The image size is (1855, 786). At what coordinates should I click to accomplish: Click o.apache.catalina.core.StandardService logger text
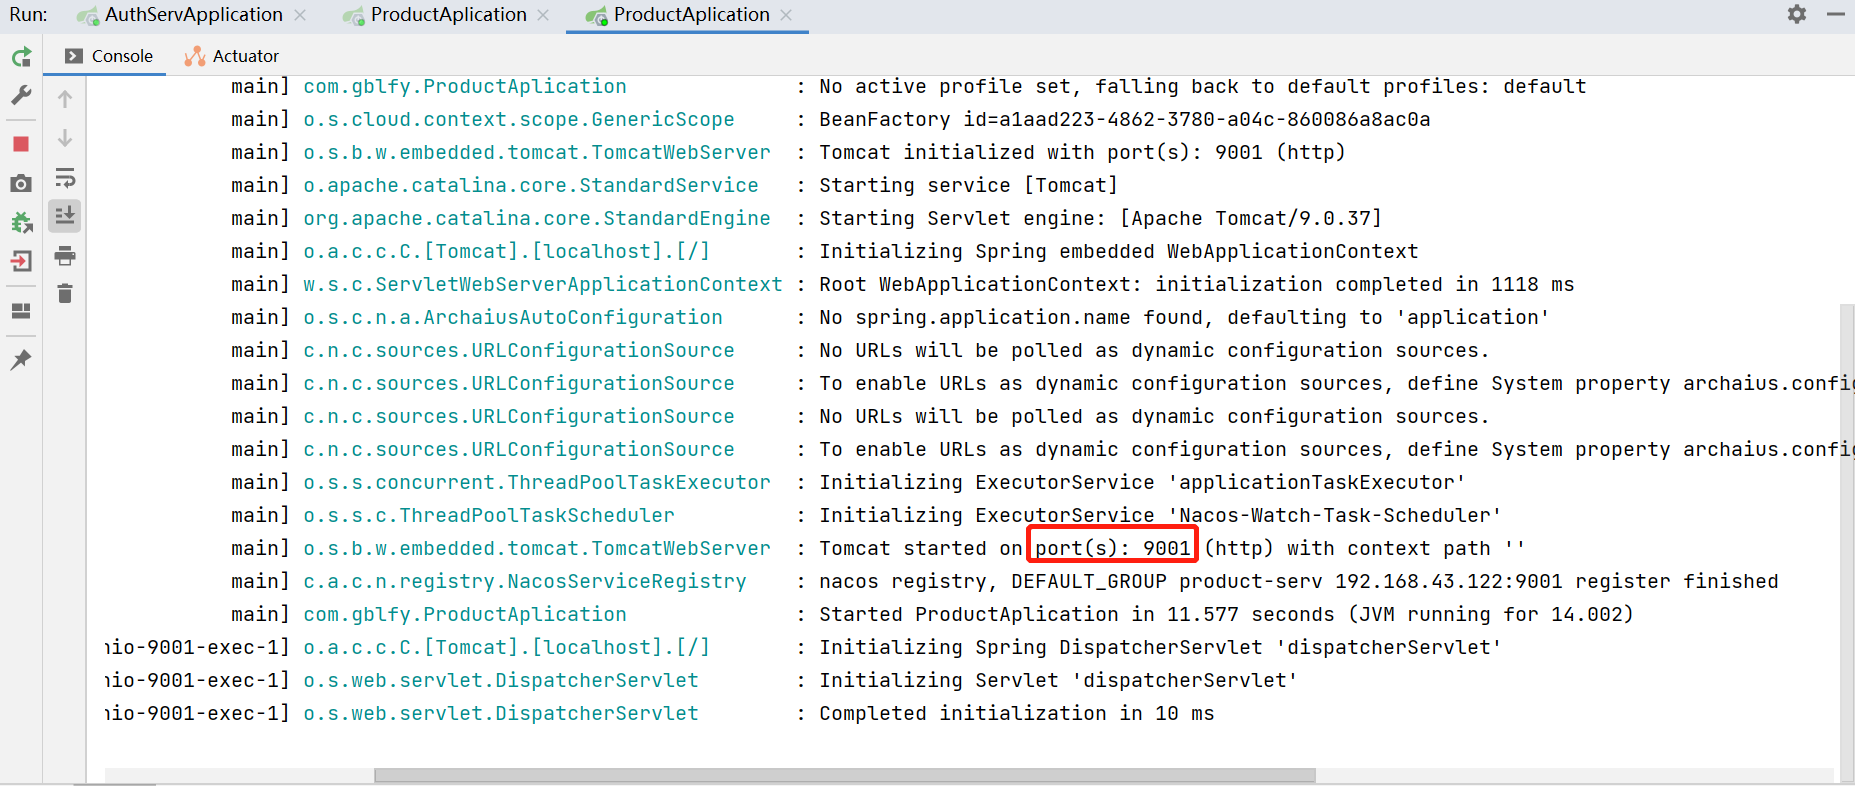pyautogui.click(x=531, y=185)
